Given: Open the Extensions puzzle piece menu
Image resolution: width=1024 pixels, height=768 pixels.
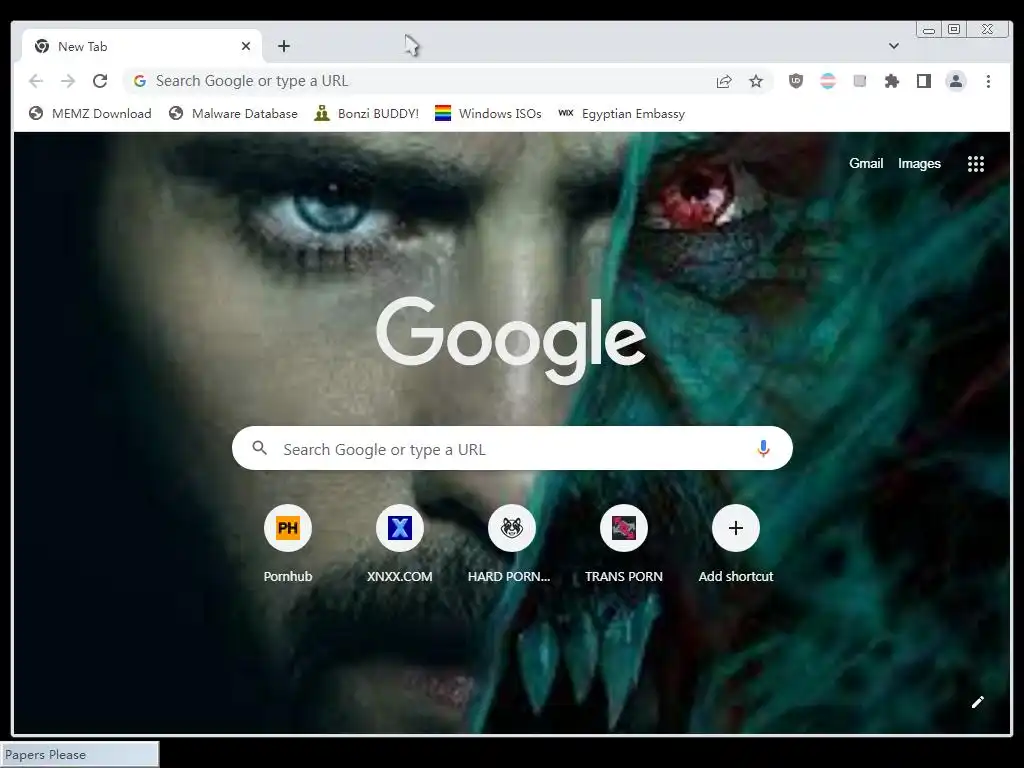Looking at the screenshot, I should pyautogui.click(x=891, y=81).
